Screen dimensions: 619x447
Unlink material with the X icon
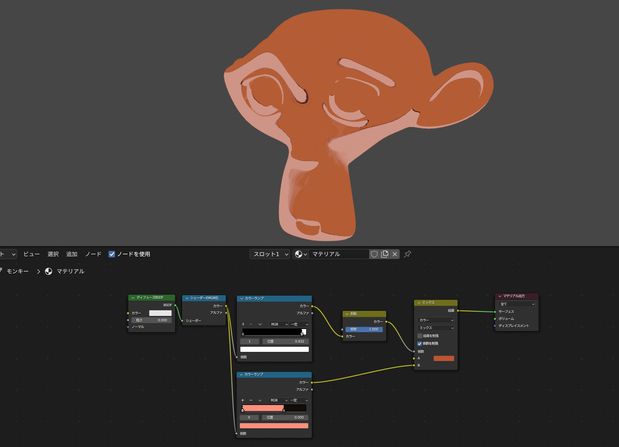(395, 254)
